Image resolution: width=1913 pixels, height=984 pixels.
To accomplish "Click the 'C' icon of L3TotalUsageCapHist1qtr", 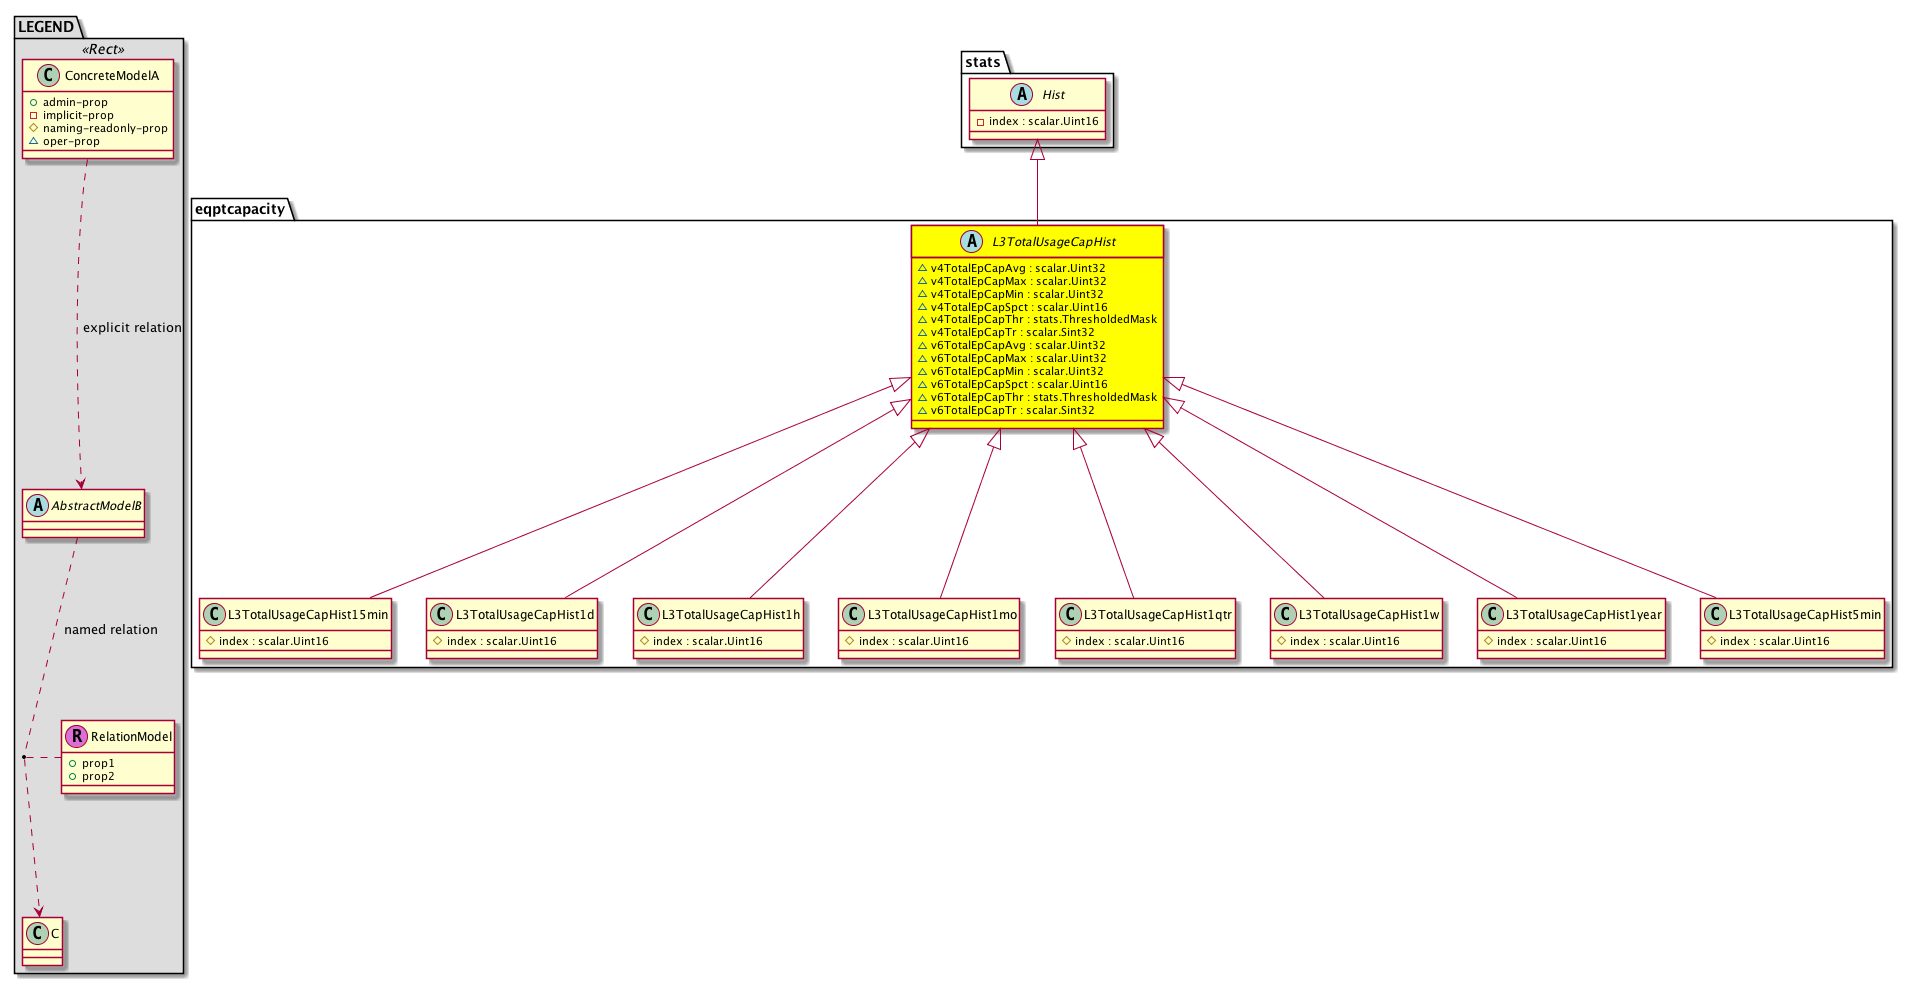I will pyautogui.click(x=1070, y=615).
